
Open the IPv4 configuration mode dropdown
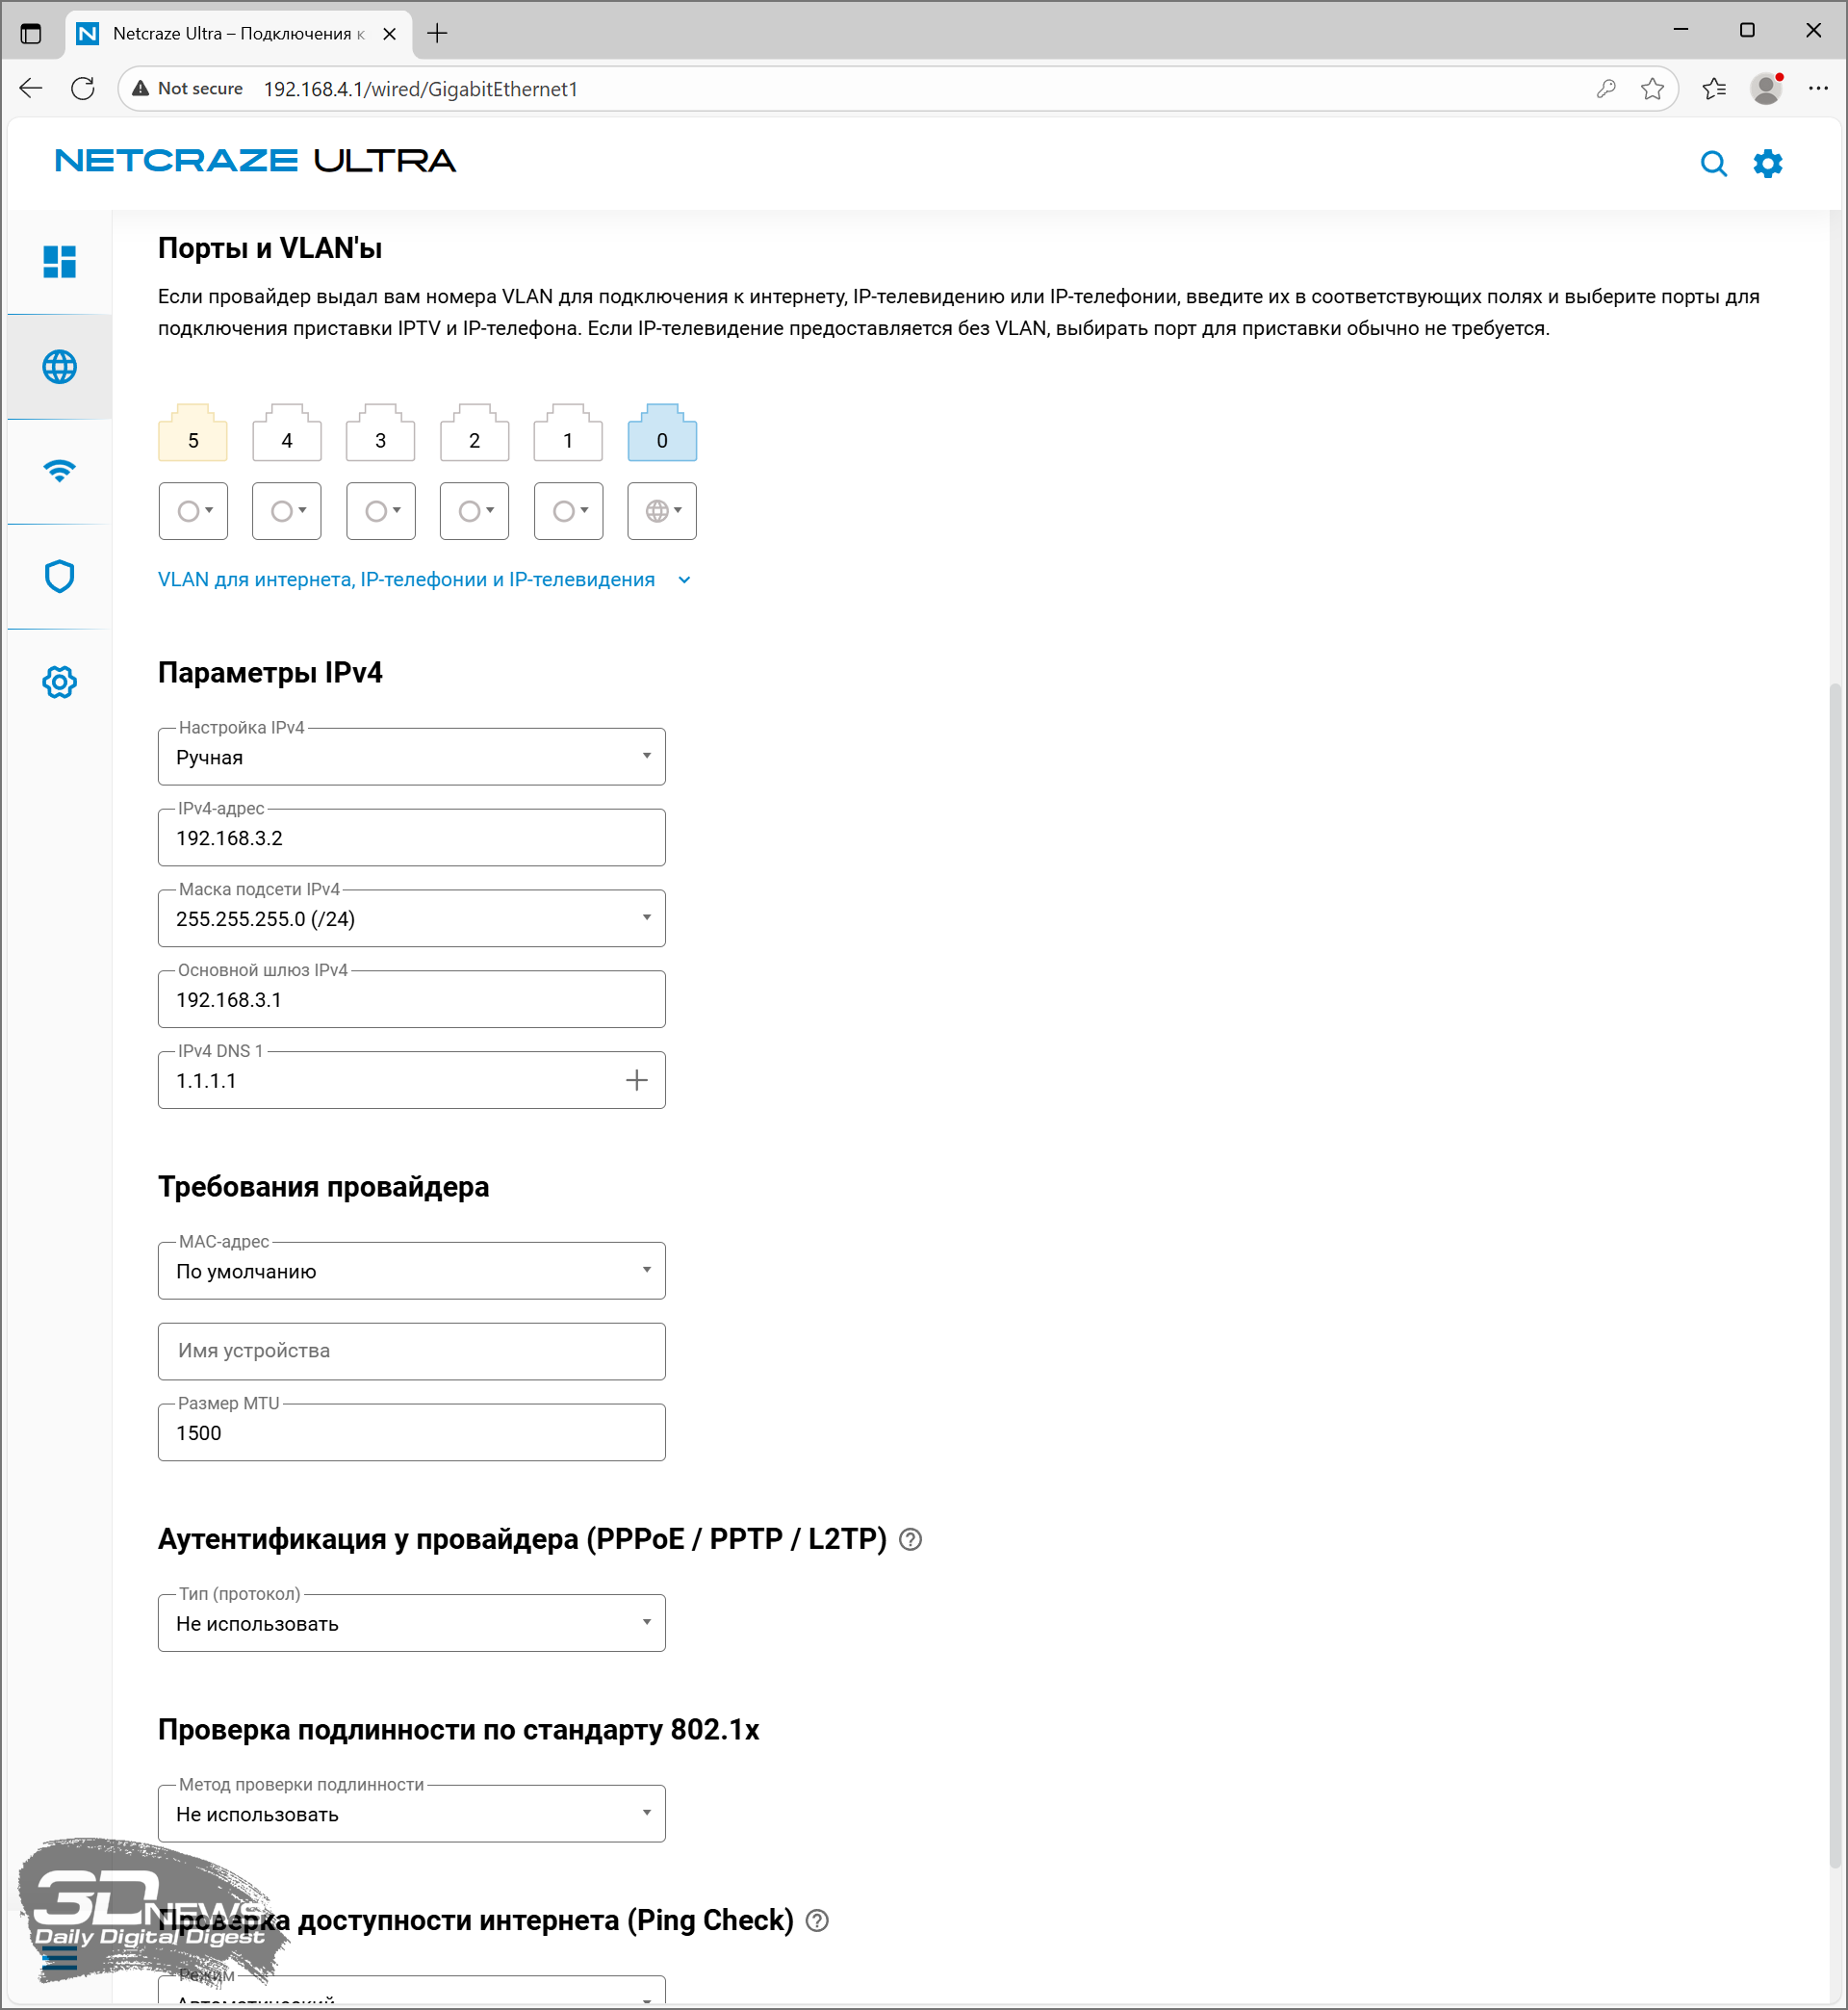pos(411,757)
